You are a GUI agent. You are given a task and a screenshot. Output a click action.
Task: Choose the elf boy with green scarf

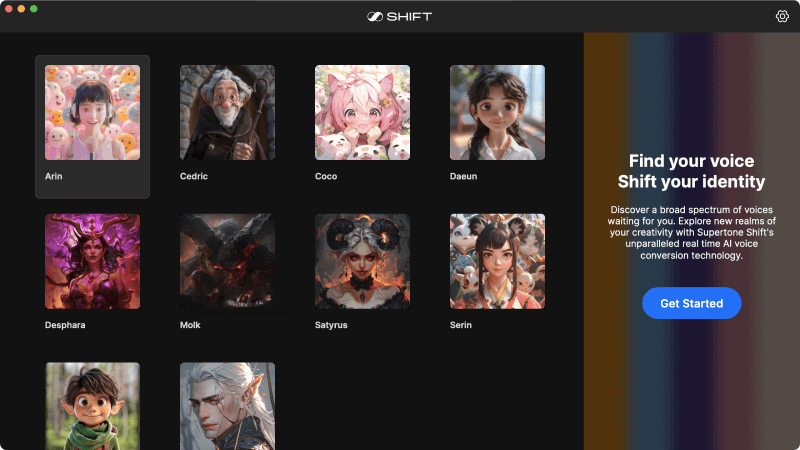[92, 405]
